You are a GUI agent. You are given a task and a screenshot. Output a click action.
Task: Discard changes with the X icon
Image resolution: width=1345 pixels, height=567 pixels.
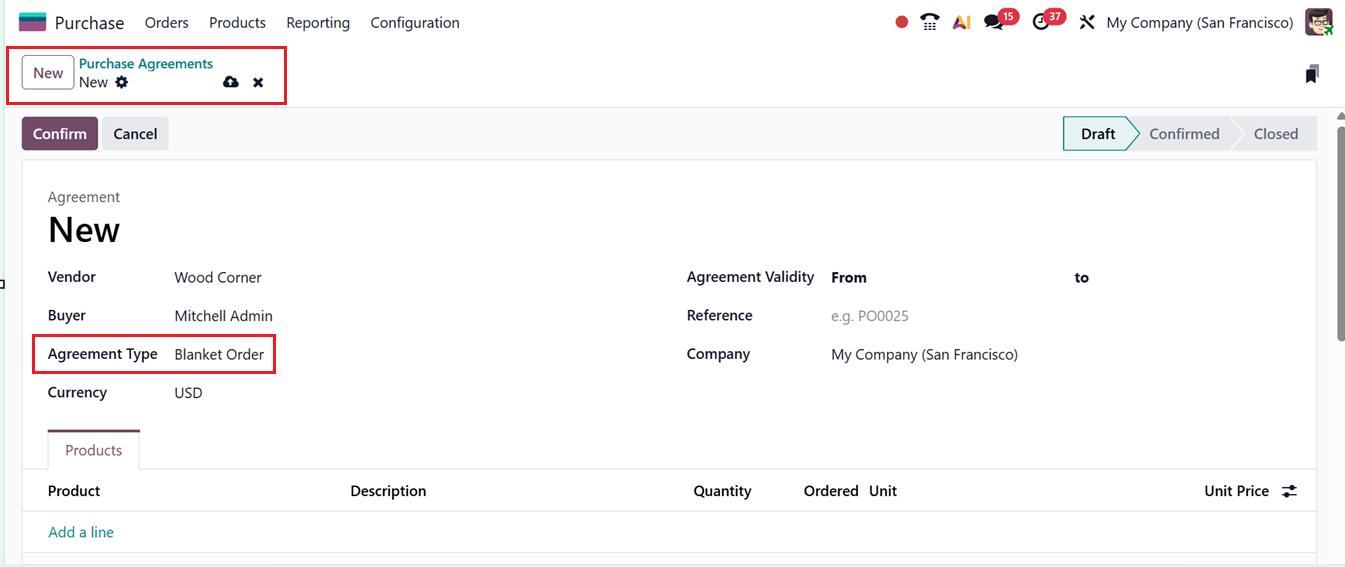pyautogui.click(x=258, y=82)
